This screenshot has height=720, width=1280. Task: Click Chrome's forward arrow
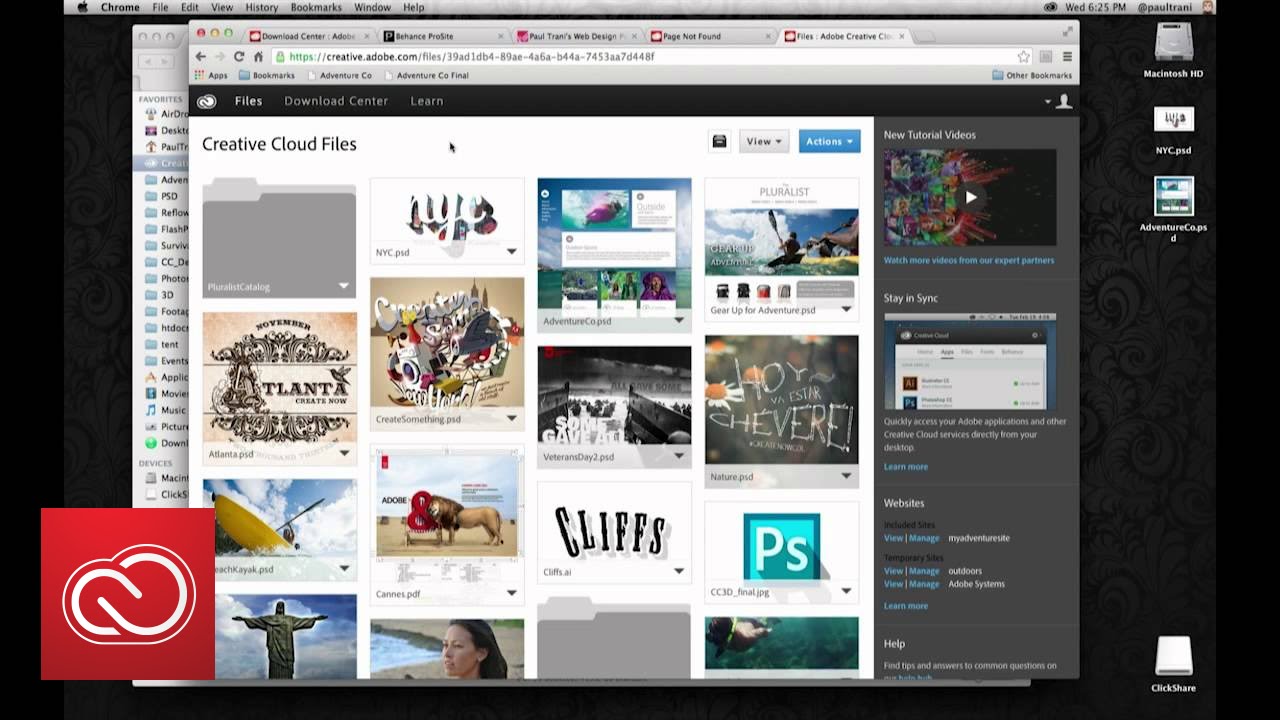tap(219, 57)
